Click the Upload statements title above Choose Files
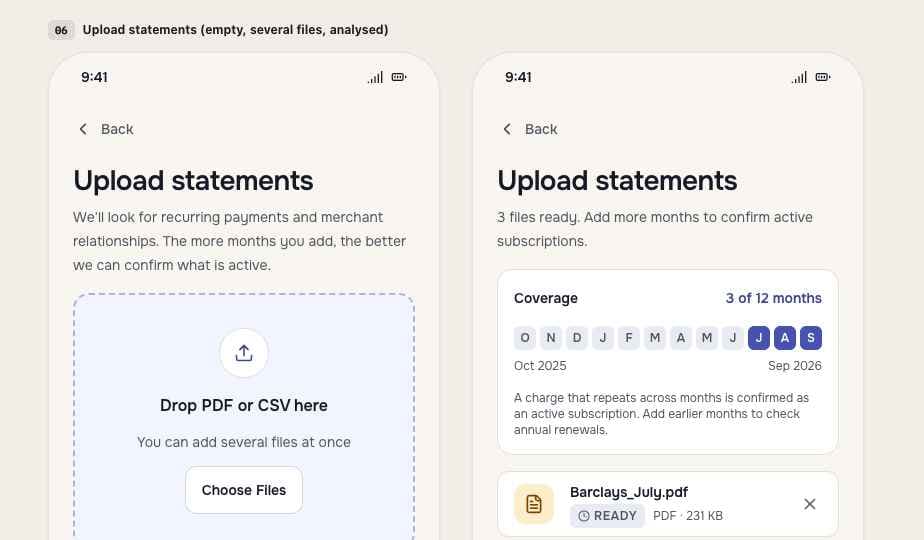 (193, 180)
